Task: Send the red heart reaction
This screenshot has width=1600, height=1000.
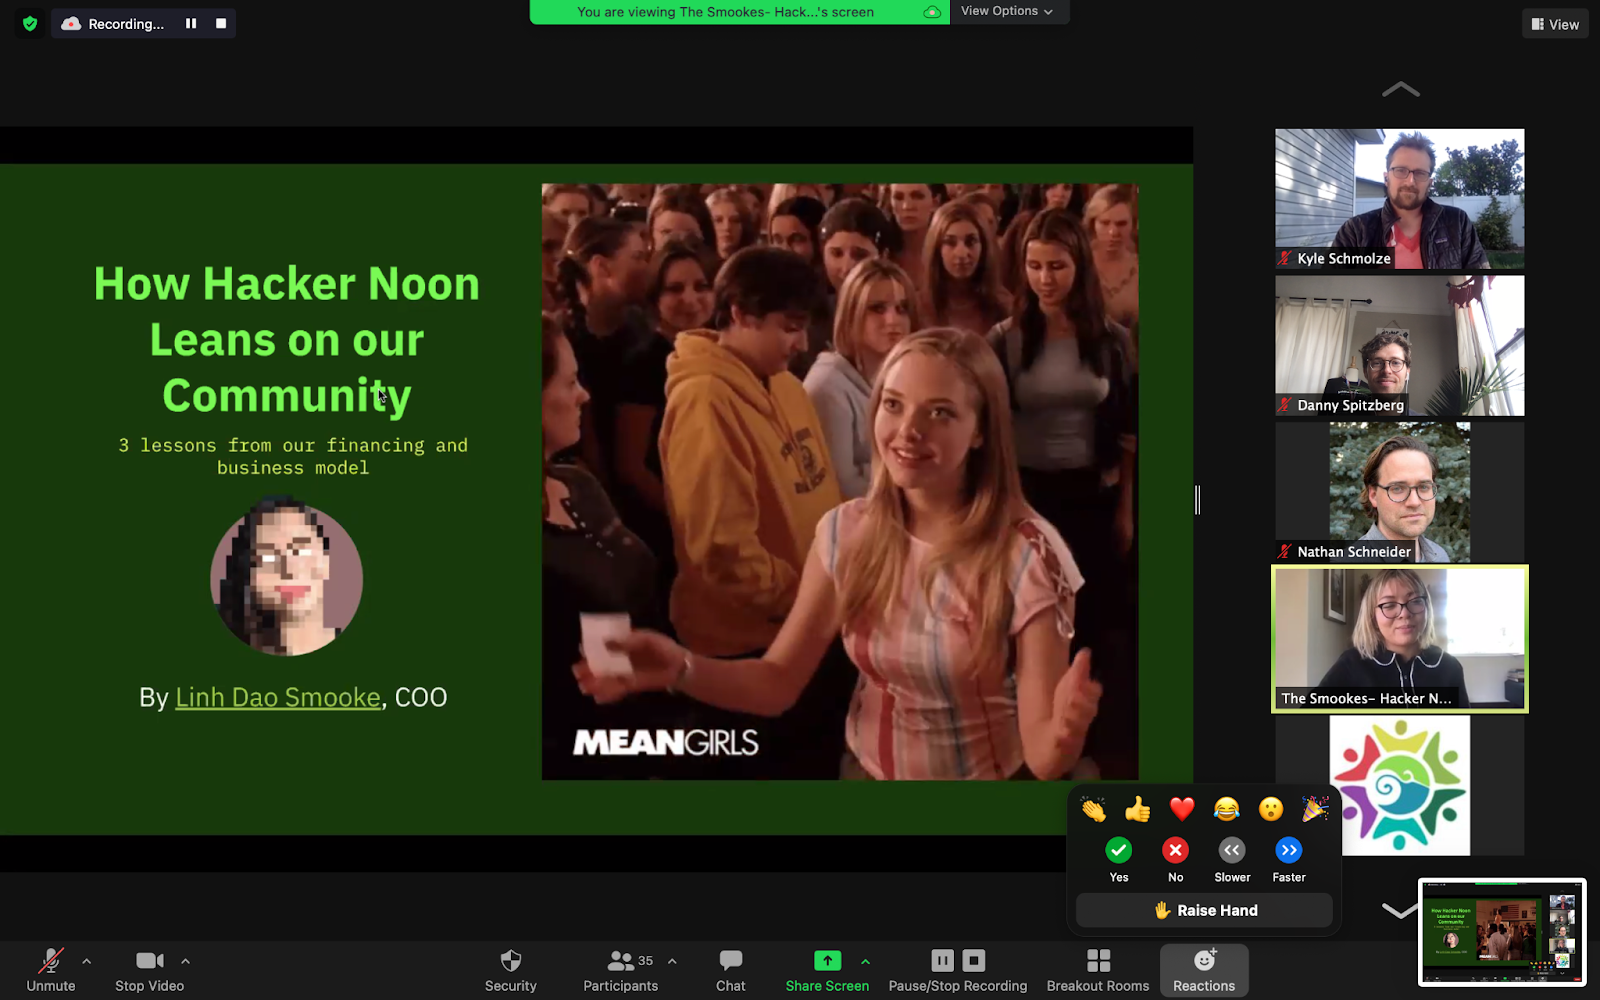Action: coord(1182,809)
